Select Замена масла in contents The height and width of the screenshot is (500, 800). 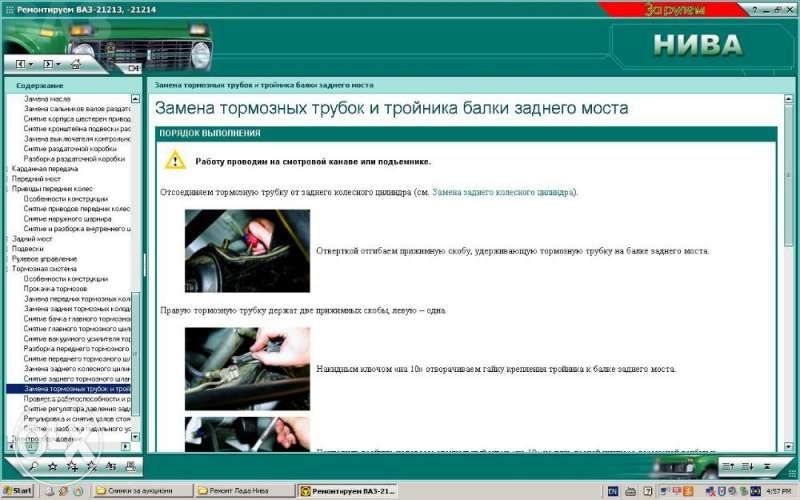47,99
